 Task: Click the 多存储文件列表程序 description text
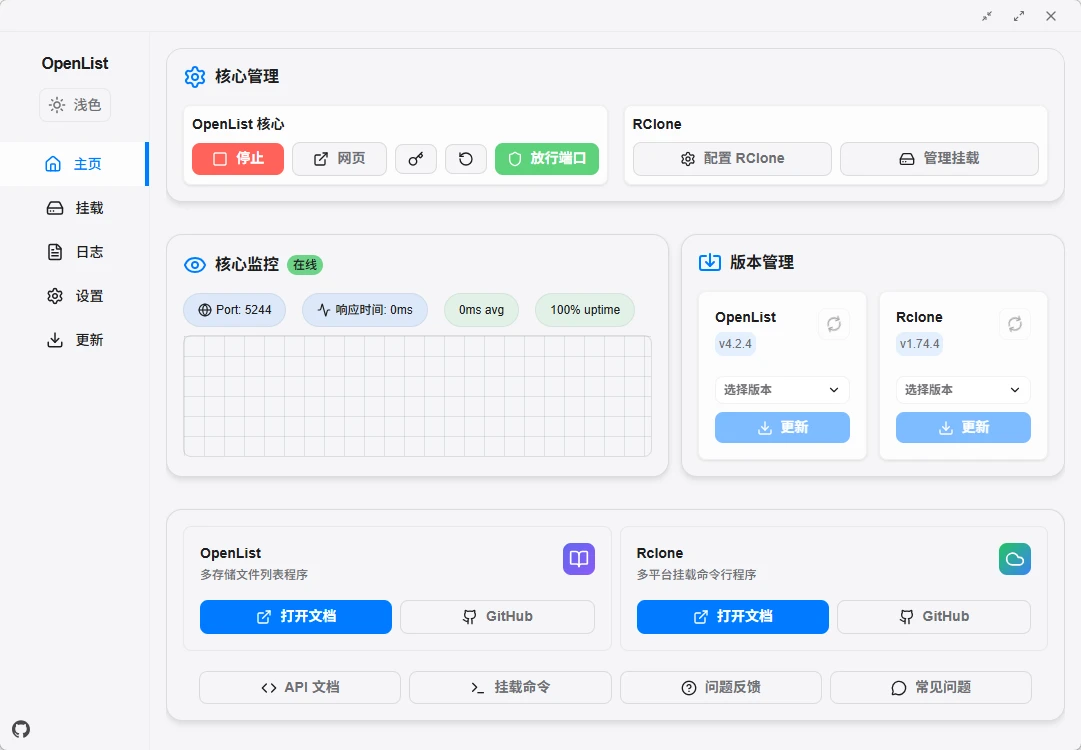254,575
